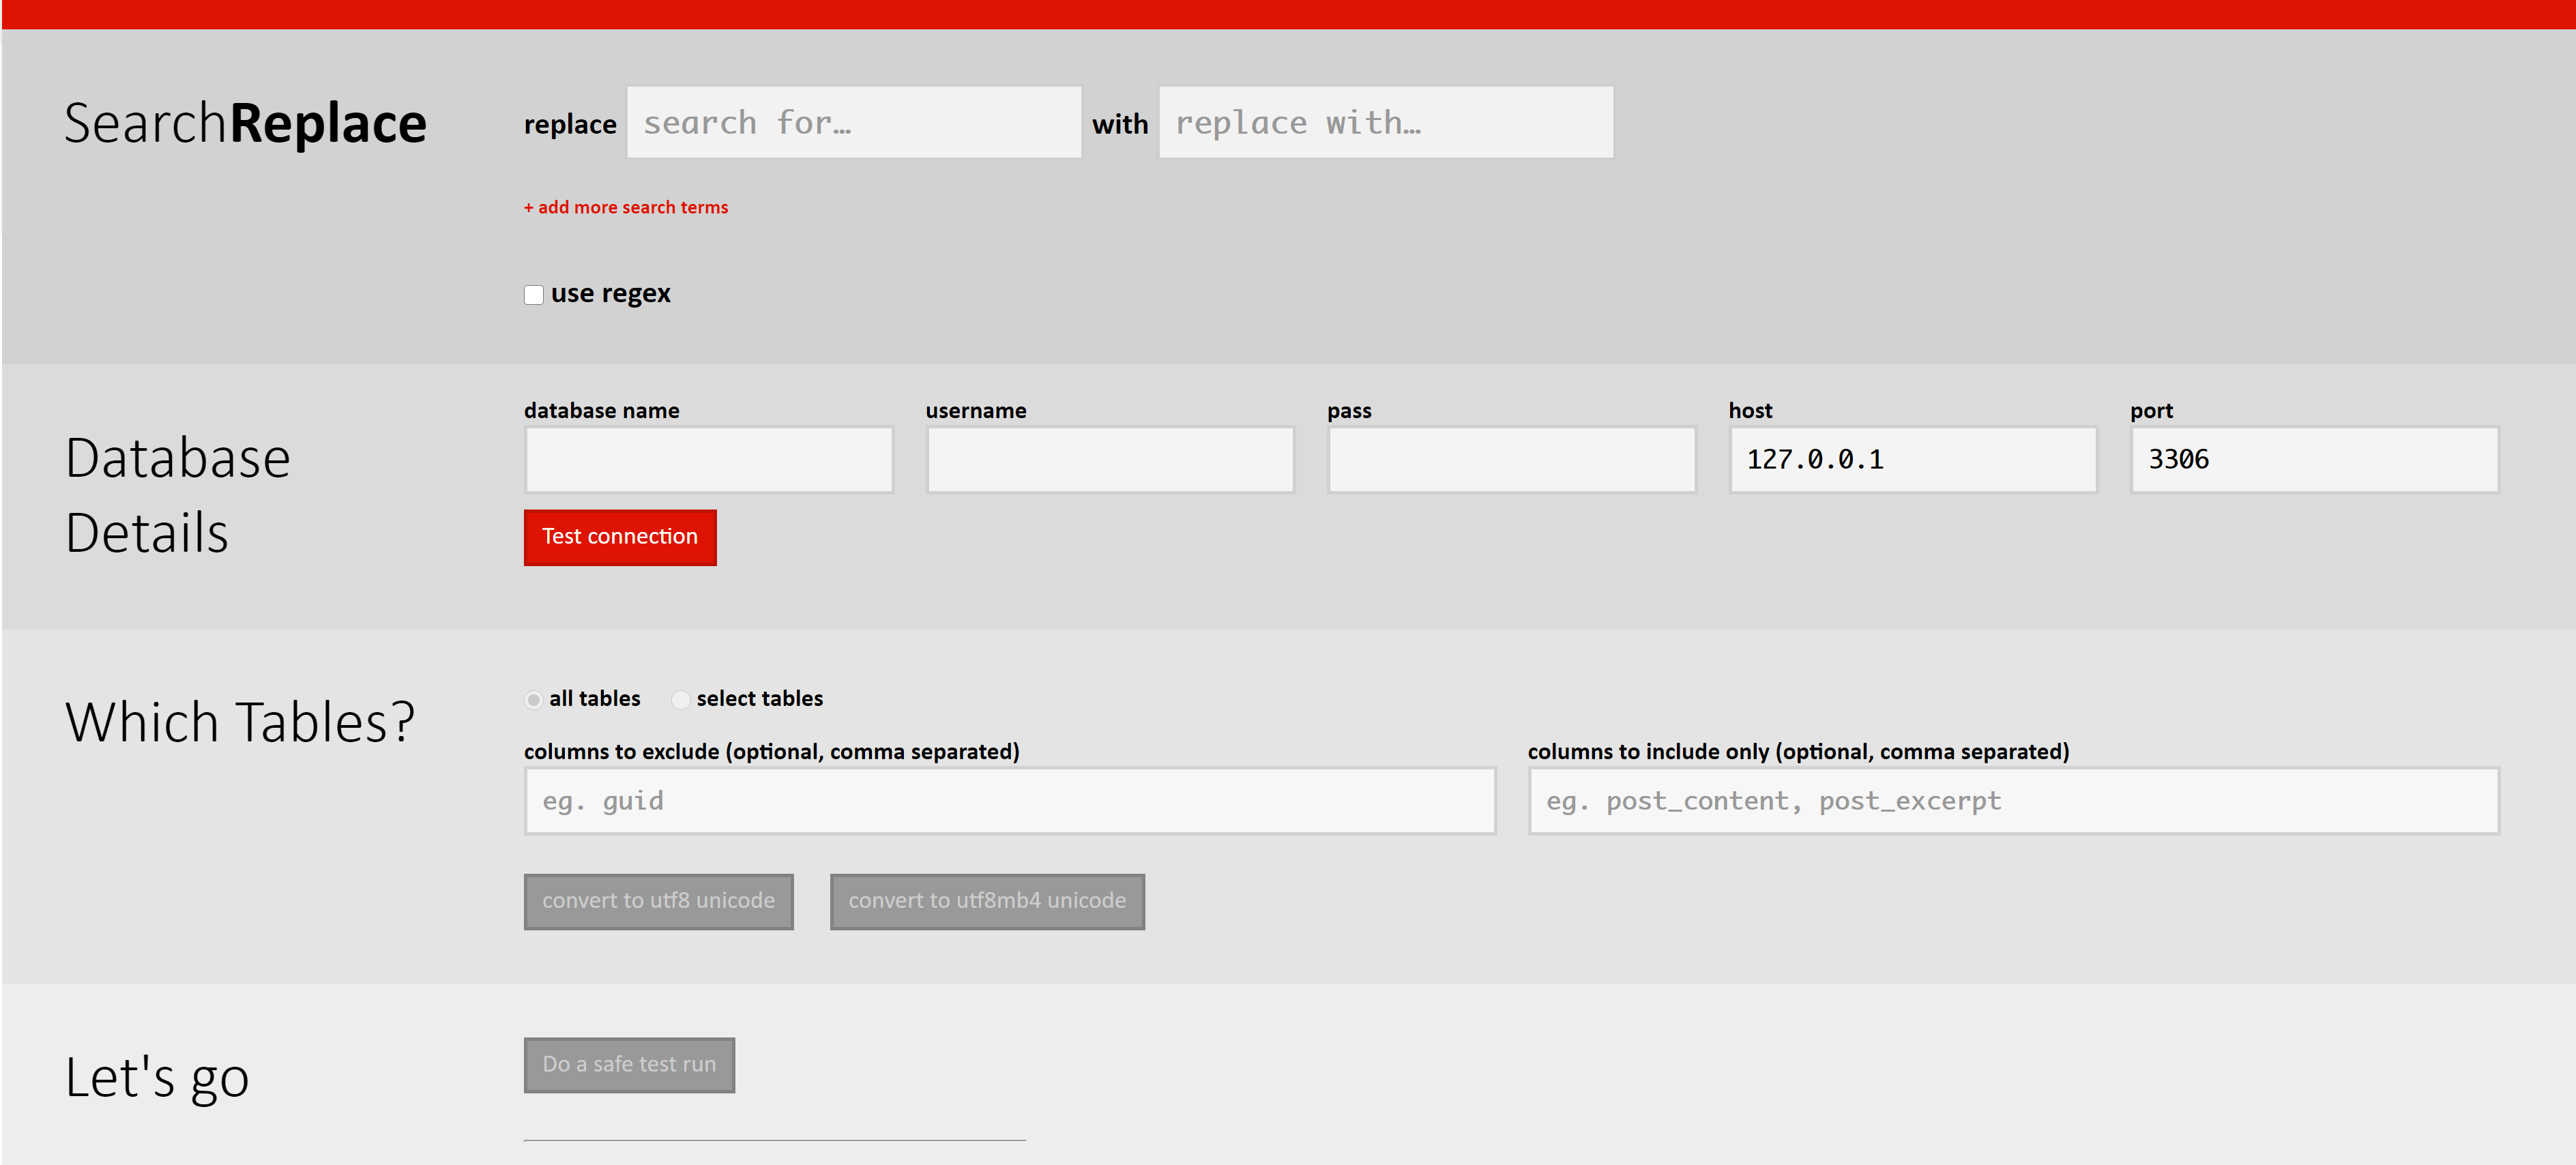Click the 'host' label
Image resolution: width=2576 pixels, height=1165 pixels.
click(1750, 410)
